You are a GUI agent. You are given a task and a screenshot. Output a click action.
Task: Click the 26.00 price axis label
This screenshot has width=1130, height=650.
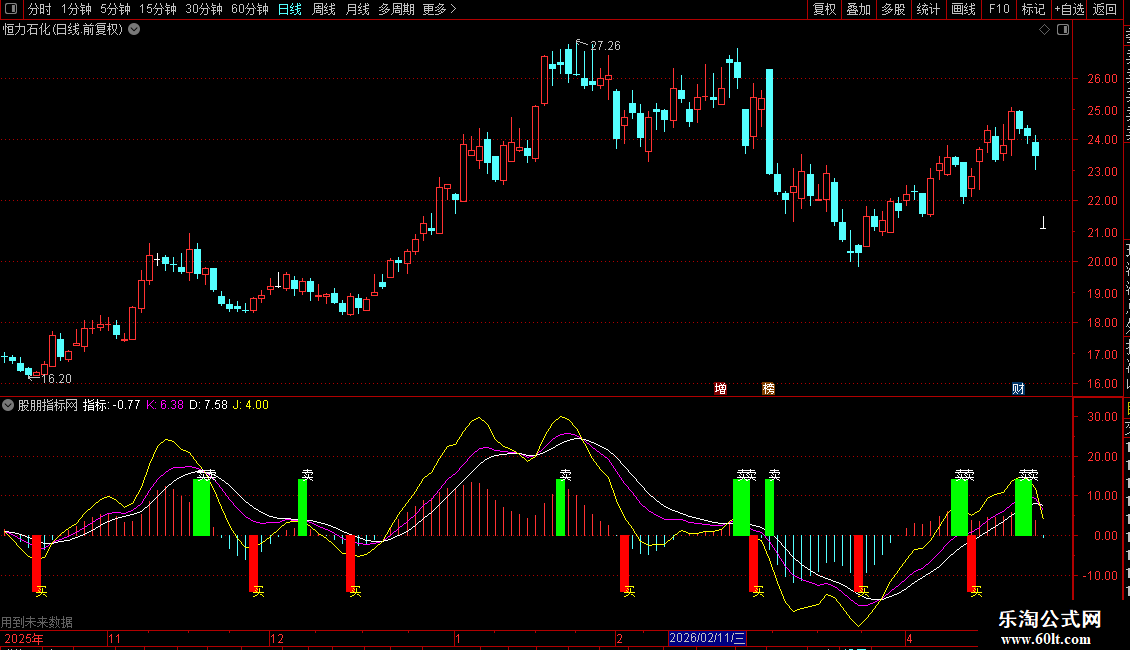tap(1103, 79)
